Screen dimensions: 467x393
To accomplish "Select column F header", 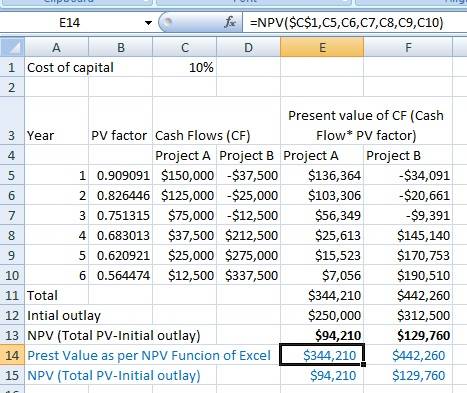I will (408, 48).
